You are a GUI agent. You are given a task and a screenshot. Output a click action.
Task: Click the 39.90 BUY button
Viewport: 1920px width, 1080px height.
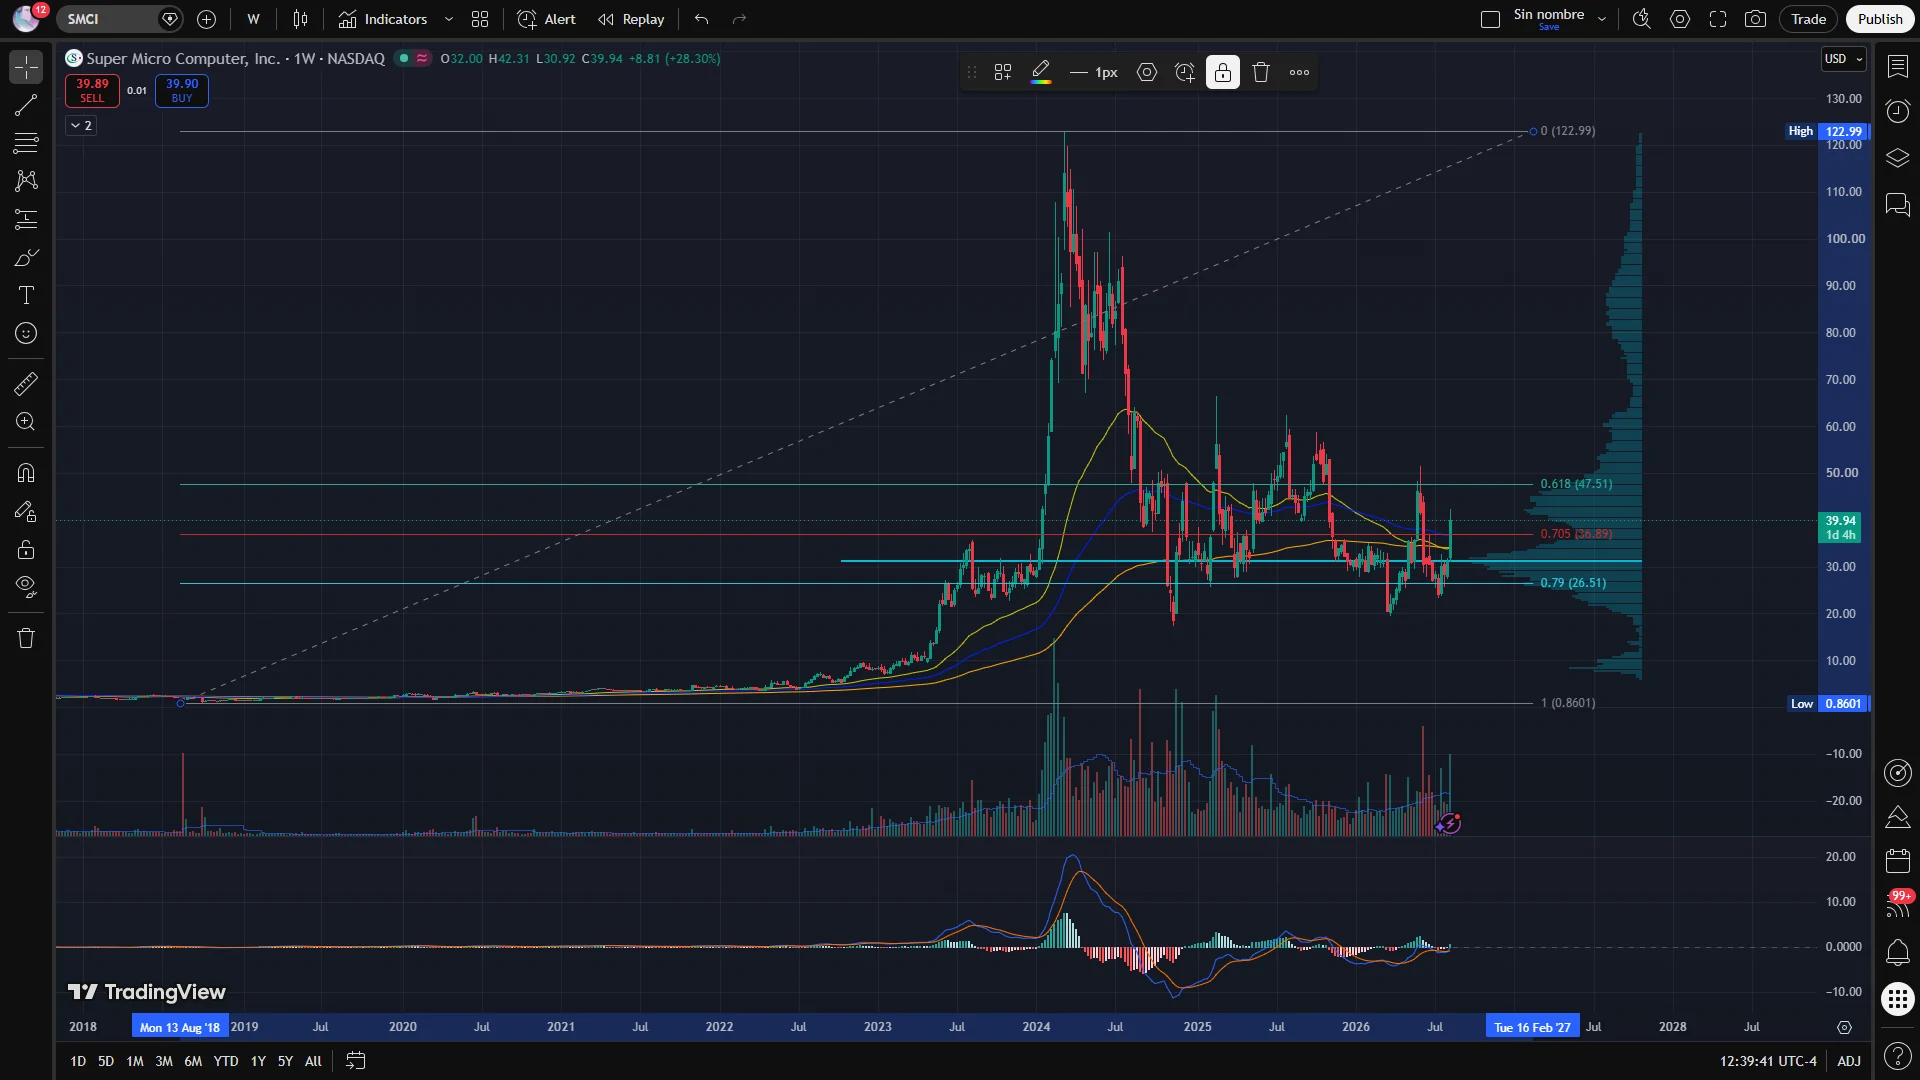(x=182, y=90)
